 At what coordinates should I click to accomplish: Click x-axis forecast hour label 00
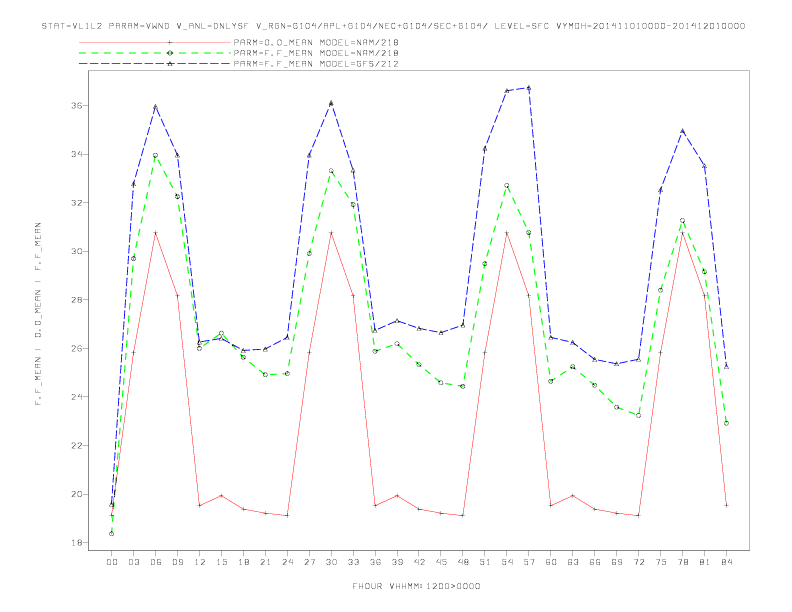click(x=112, y=562)
